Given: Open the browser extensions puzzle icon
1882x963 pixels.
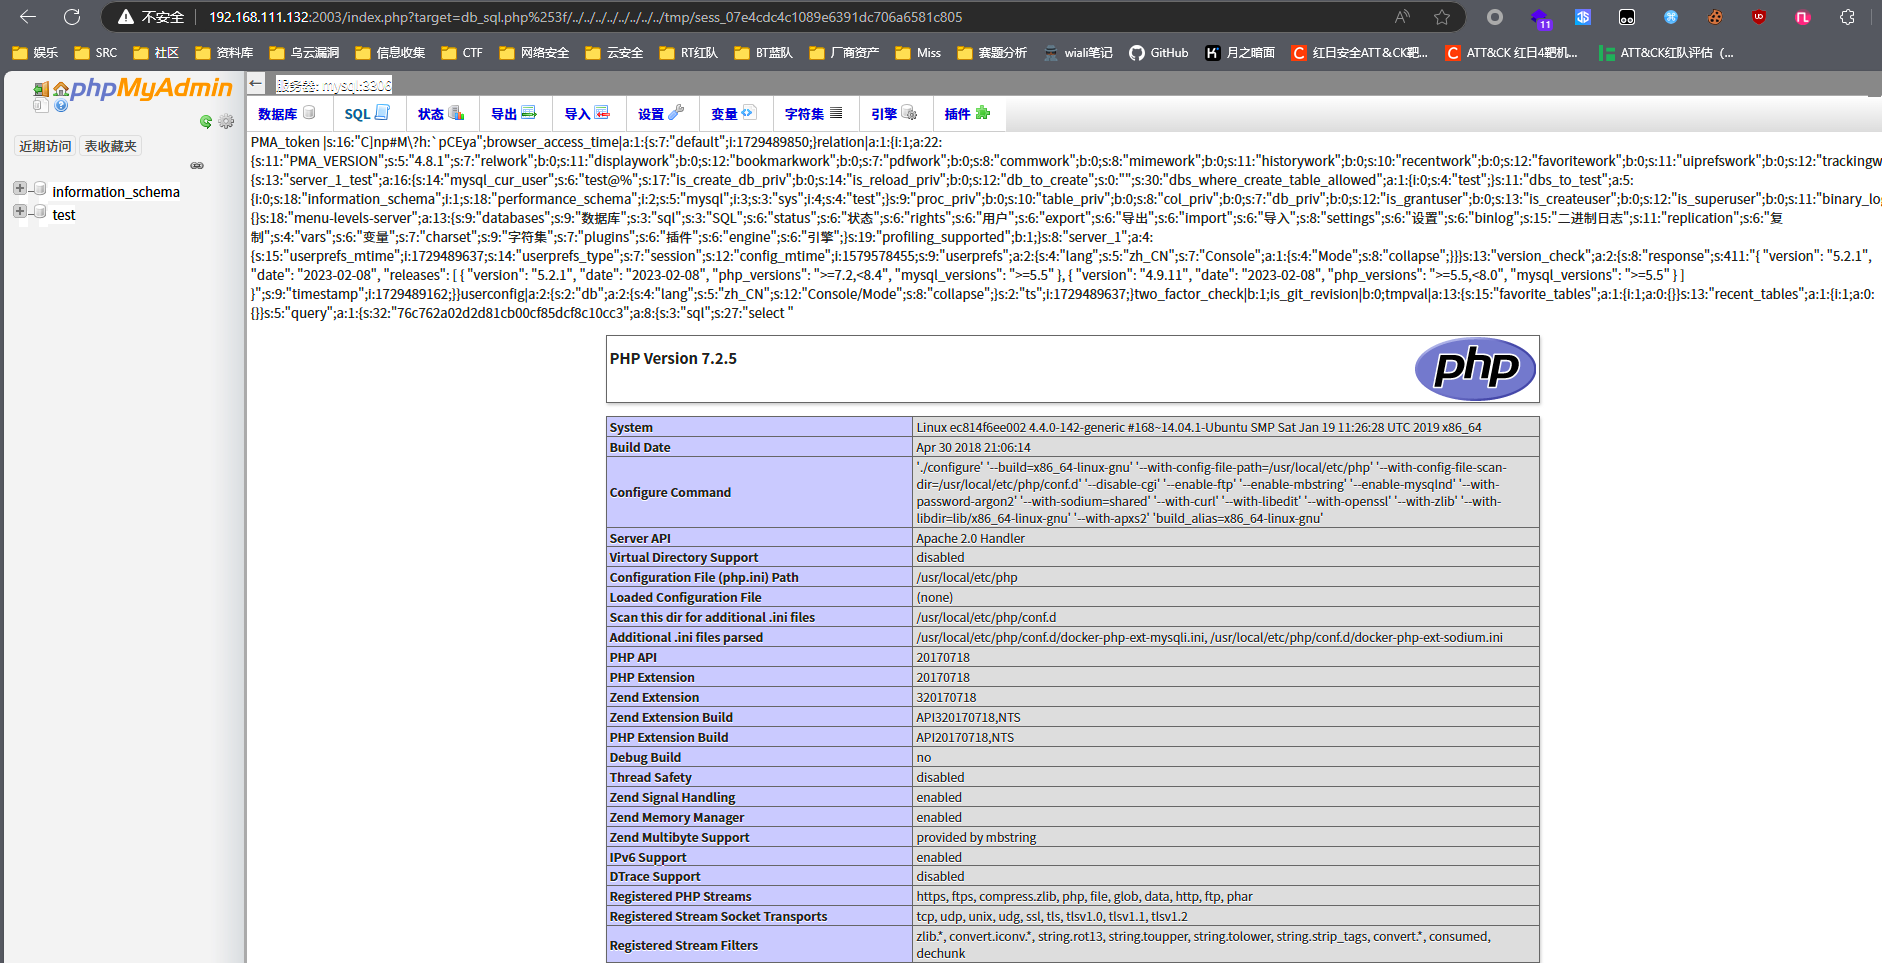Looking at the screenshot, I should (1847, 17).
